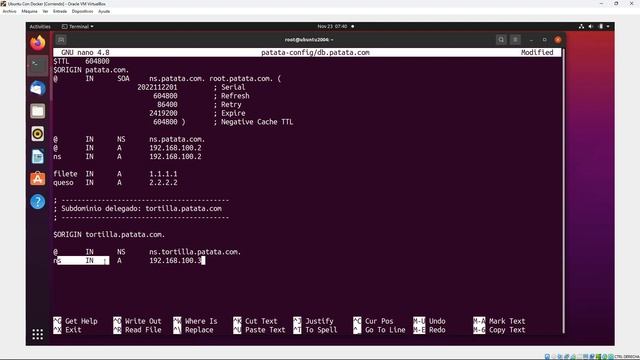Viewport: 640px width, 360px height.
Task: Show Applications grid at dock bottom
Action: (38, 334)
